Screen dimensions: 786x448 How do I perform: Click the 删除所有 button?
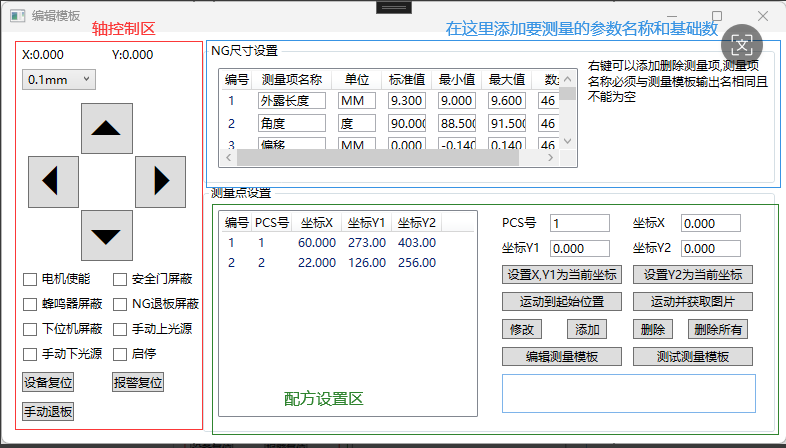[718, 329]
